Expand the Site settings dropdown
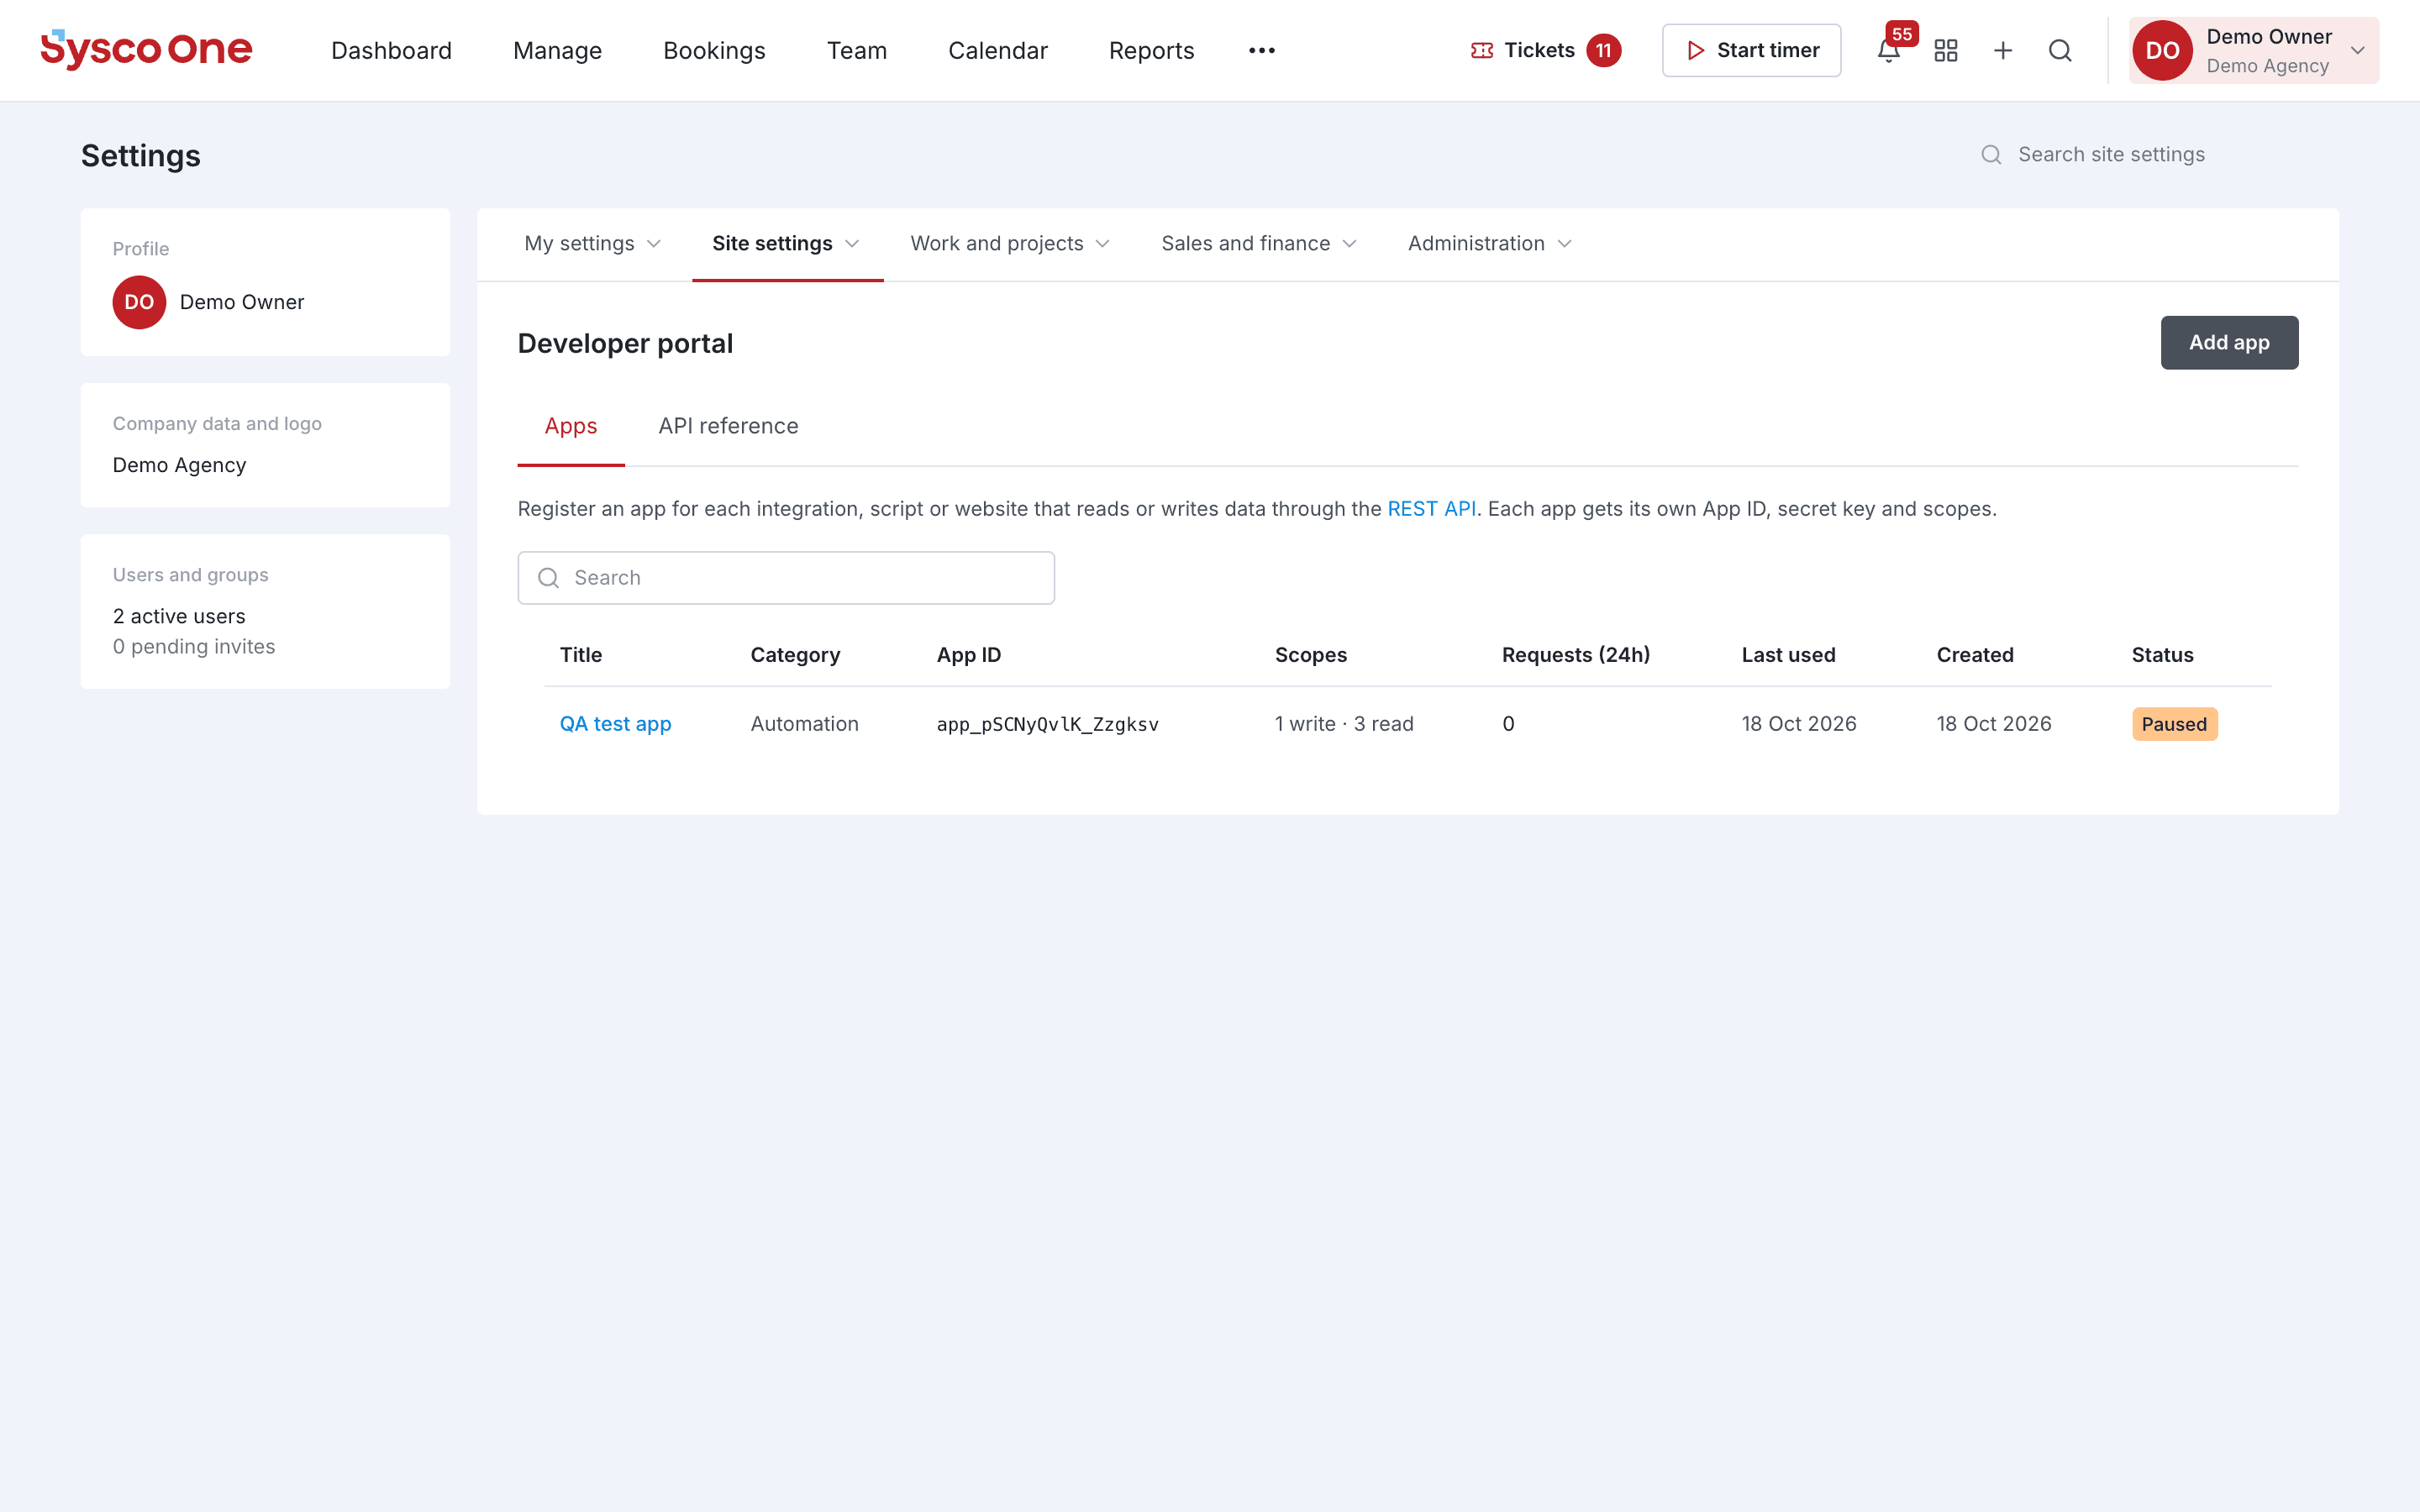Viewport: 2420px width, 1512px height. pos(787,244)
